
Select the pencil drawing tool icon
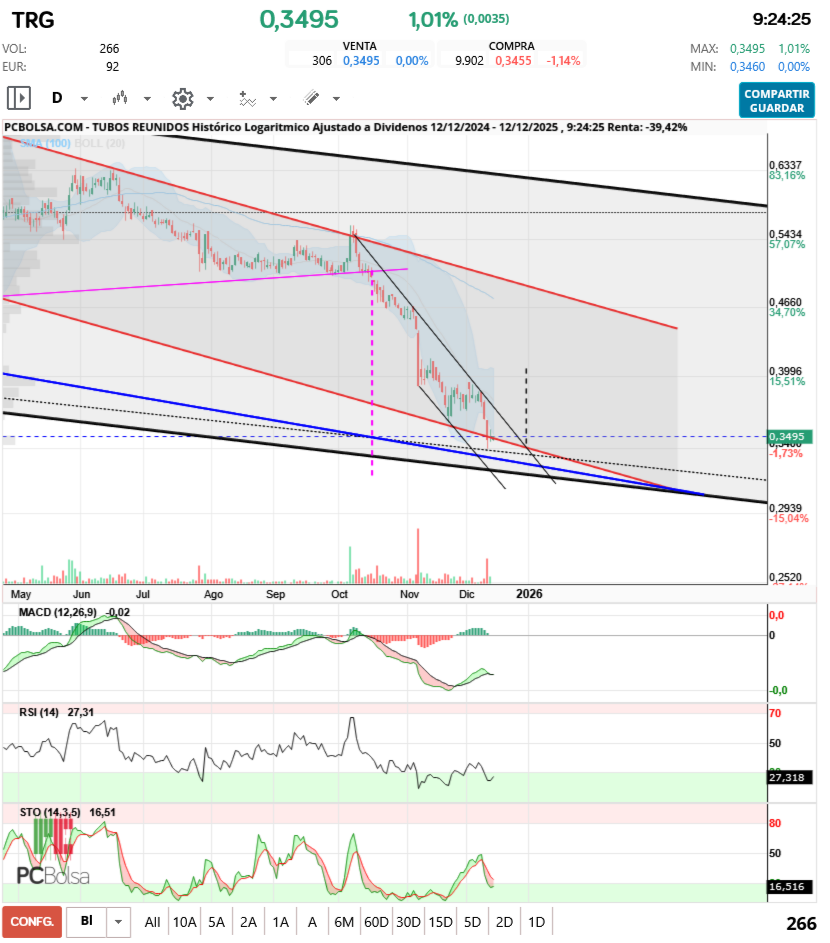pos(311,98)
